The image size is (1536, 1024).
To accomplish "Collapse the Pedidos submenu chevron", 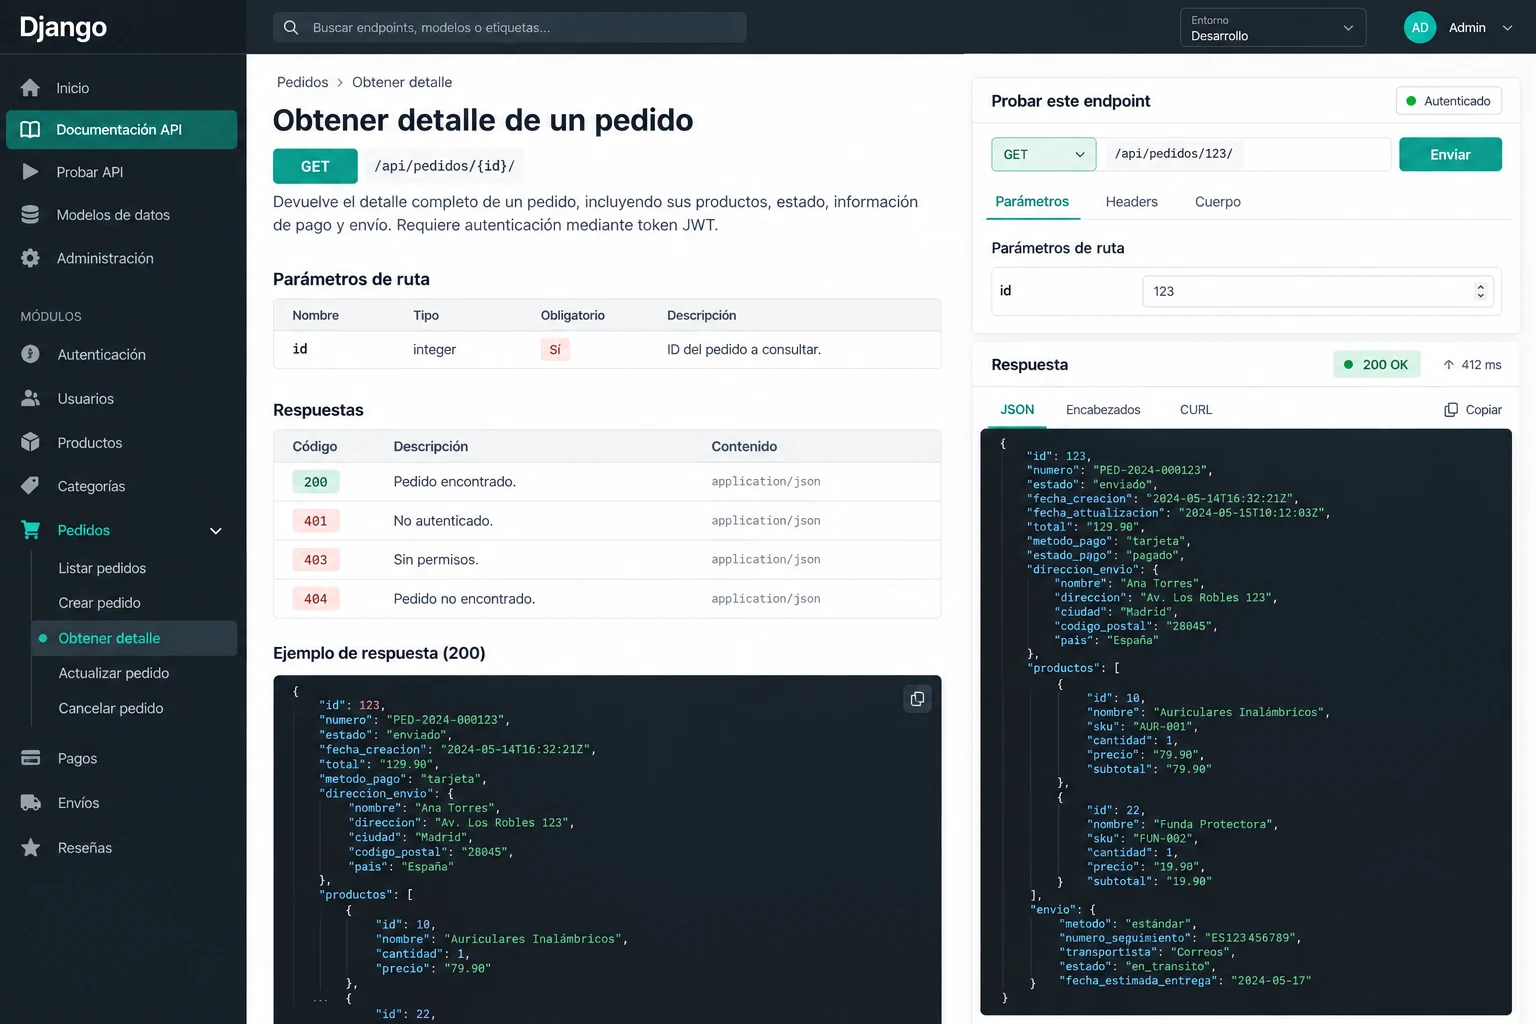I will (216, 531).
